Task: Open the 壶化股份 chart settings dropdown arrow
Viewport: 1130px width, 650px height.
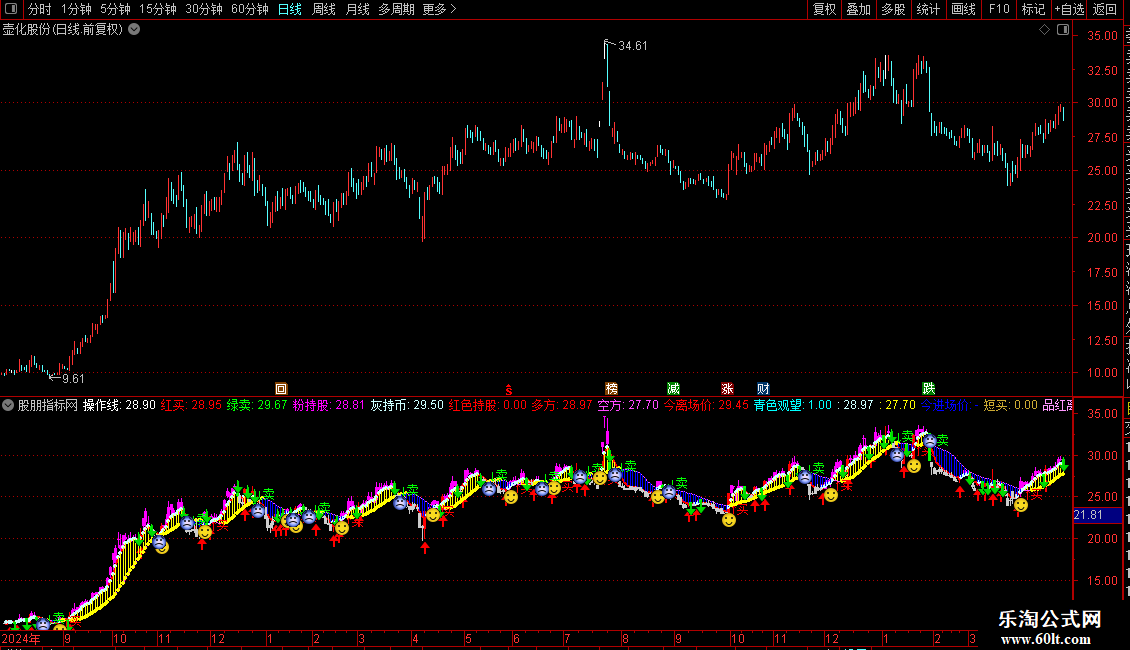Action: pyautogui.click(x=134, y=30)
